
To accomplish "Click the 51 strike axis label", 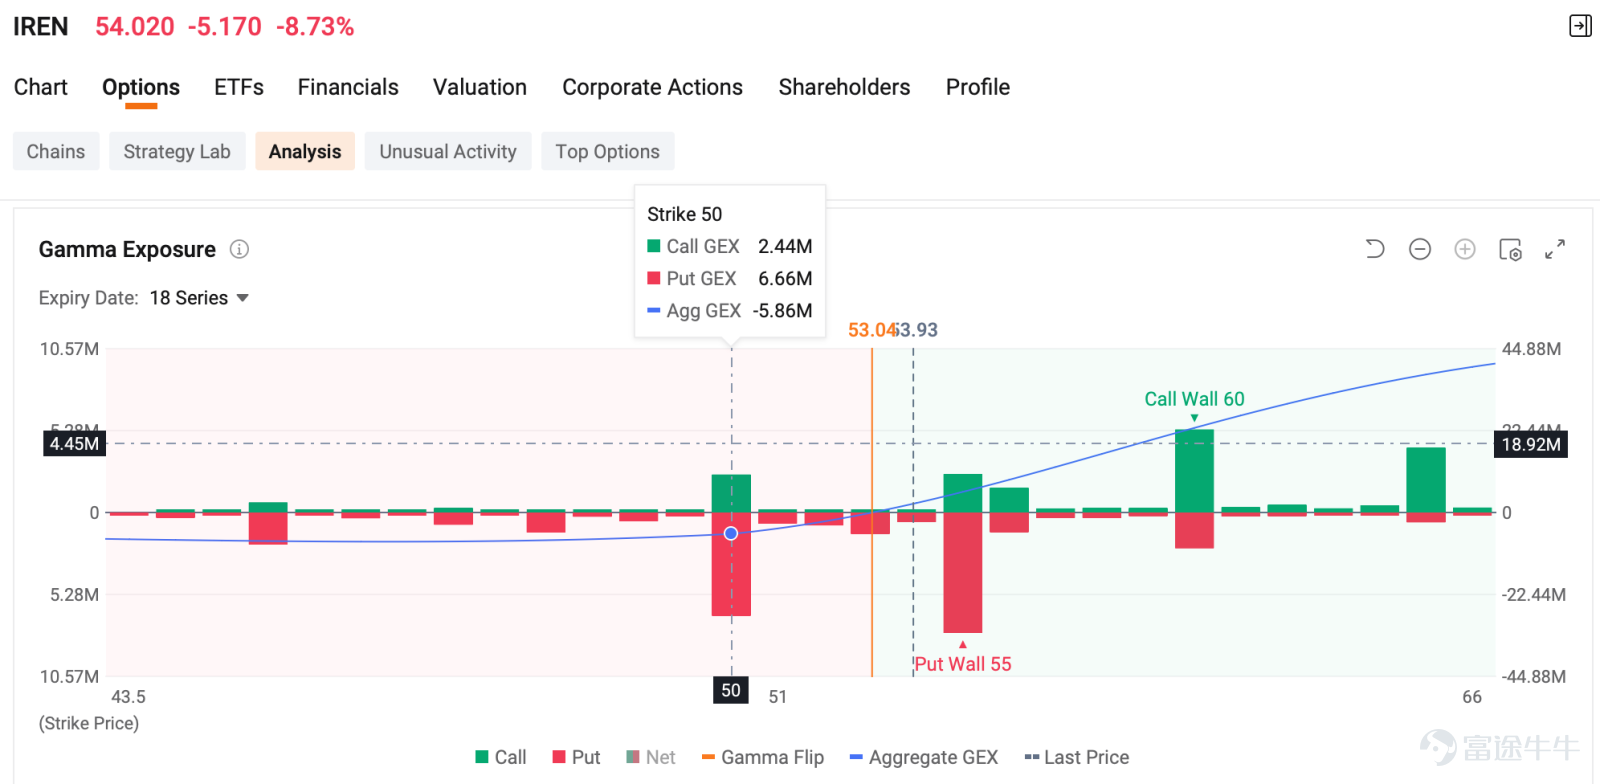I will click(778, 697).
